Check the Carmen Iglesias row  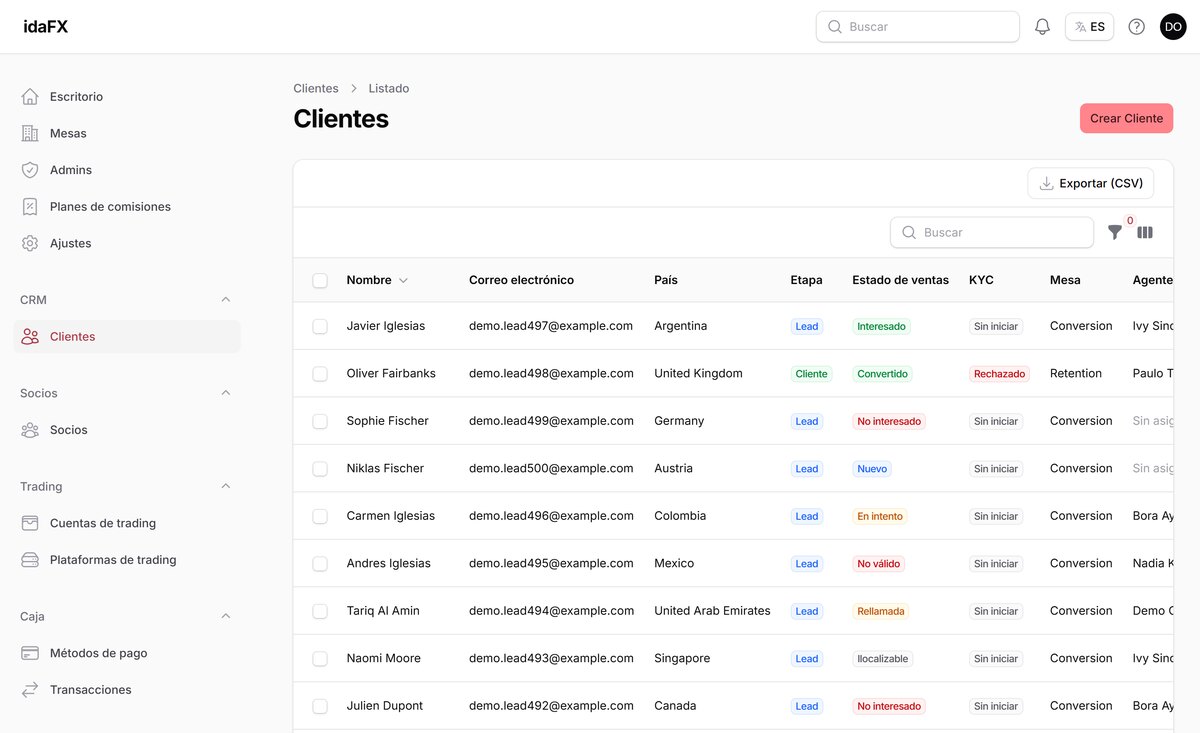tap(320, 516)
